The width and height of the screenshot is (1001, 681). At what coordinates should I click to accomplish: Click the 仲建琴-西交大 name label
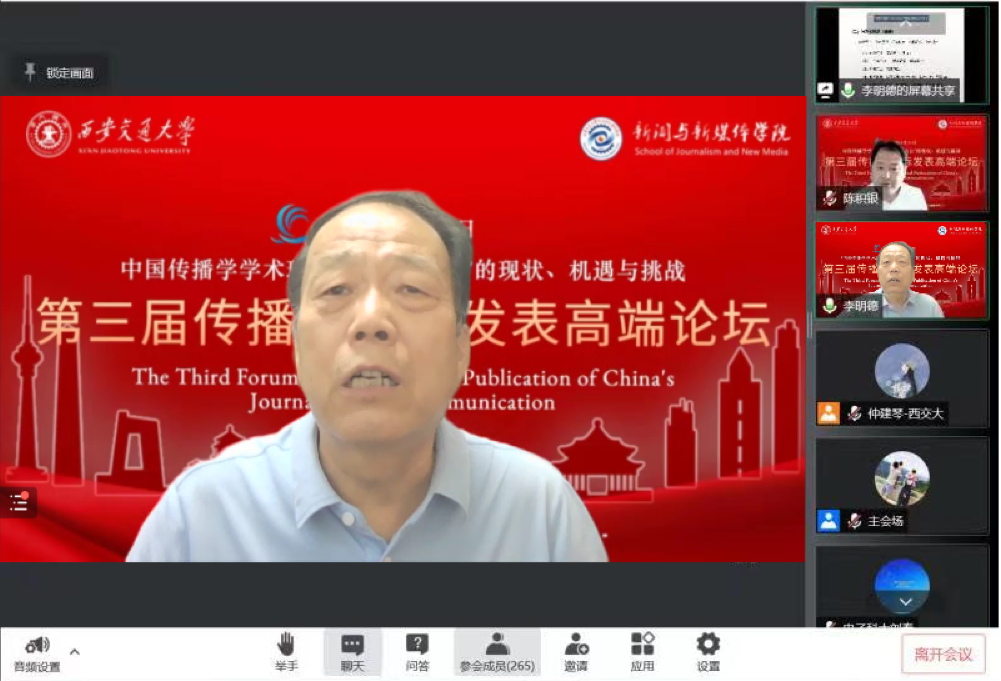(905, 414)
